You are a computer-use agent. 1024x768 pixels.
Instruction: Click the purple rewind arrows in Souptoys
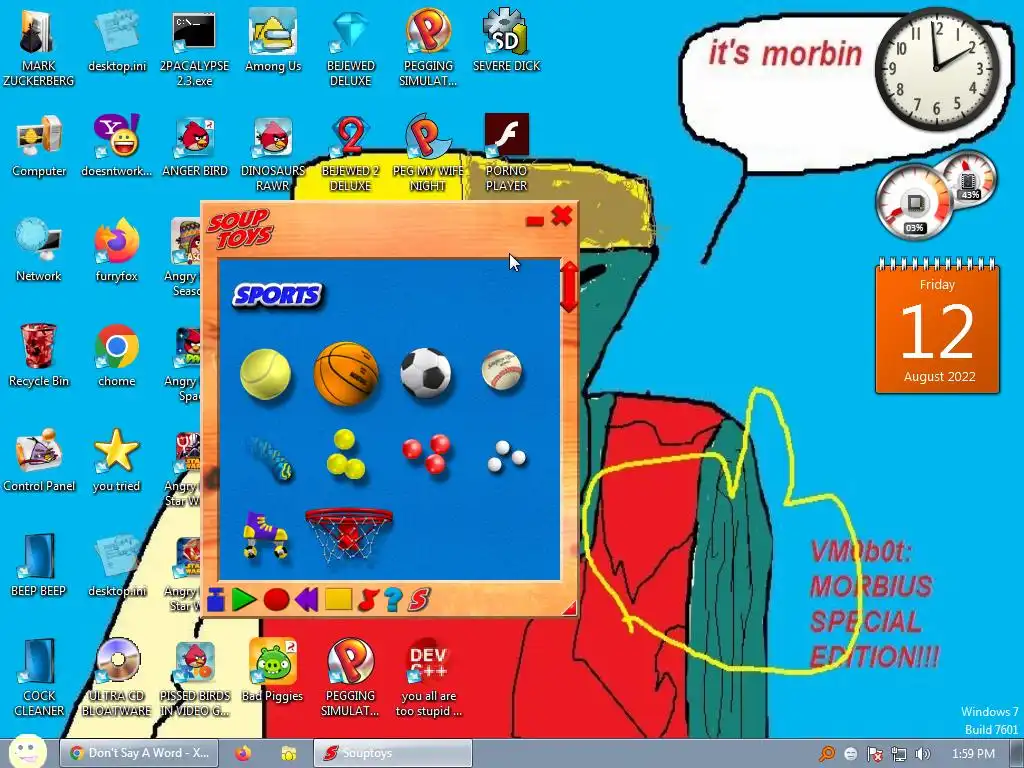[x=306, y=599]
